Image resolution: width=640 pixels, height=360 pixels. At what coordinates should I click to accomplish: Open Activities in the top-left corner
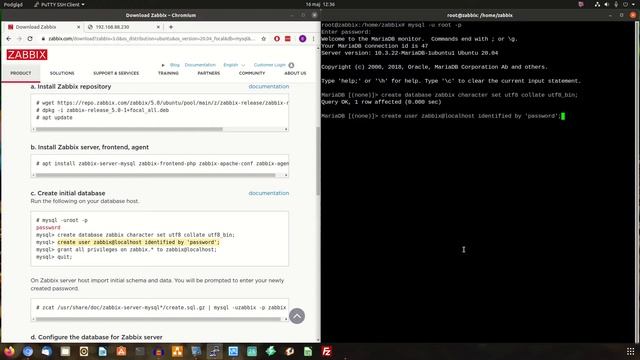[13, 4]
